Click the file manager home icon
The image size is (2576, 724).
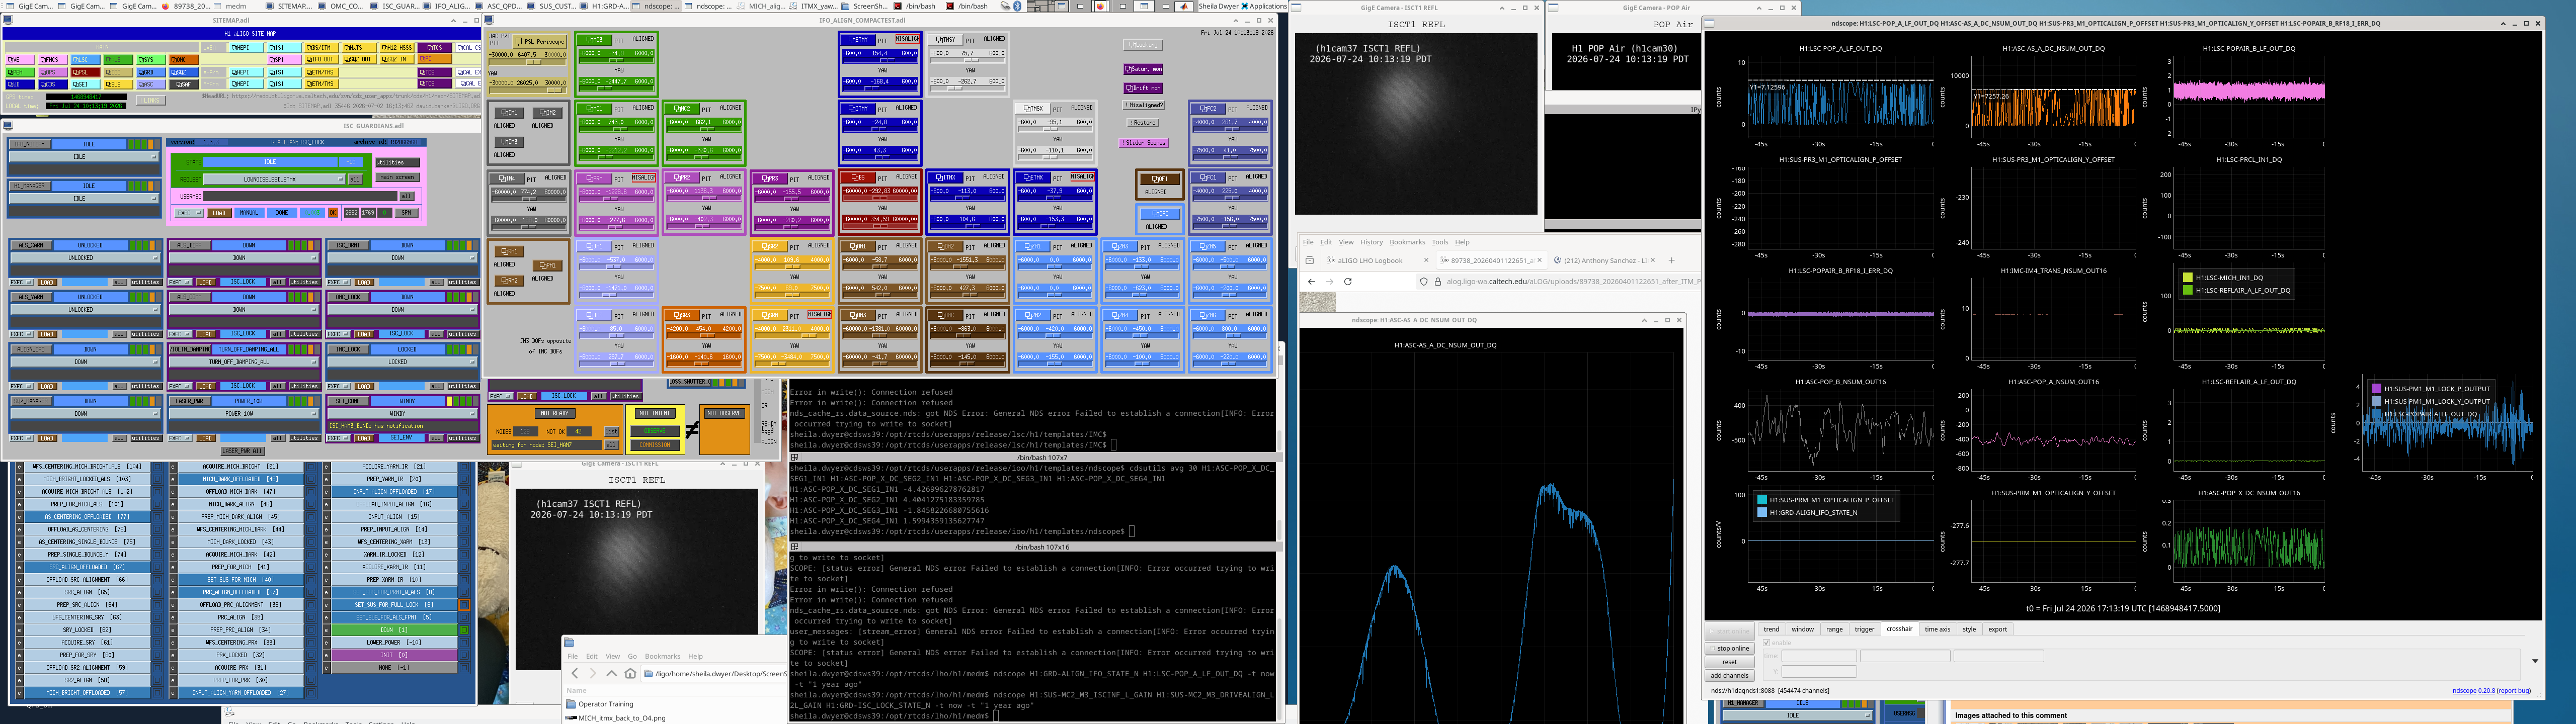pyautogui.click(x=630, y=674)
